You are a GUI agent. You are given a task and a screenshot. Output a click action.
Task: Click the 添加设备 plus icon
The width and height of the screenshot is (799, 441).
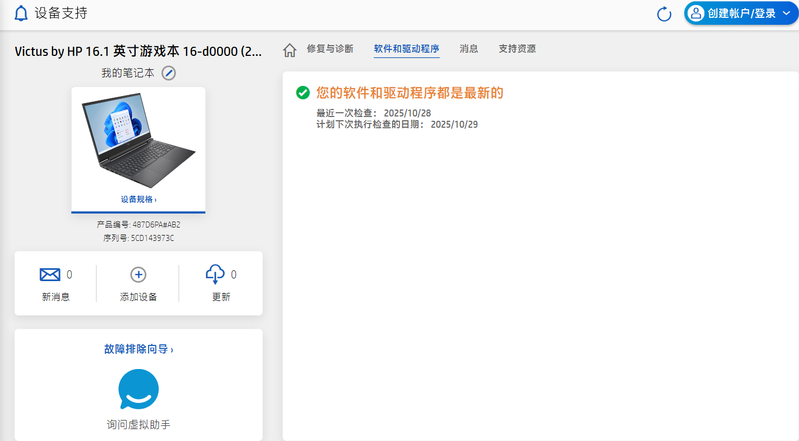[x=138, y=275]
